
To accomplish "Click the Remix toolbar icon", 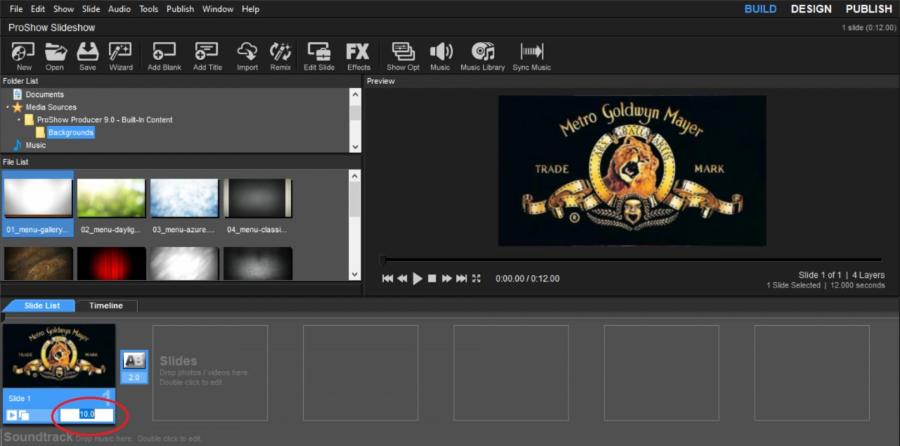I will click(280, 56).
